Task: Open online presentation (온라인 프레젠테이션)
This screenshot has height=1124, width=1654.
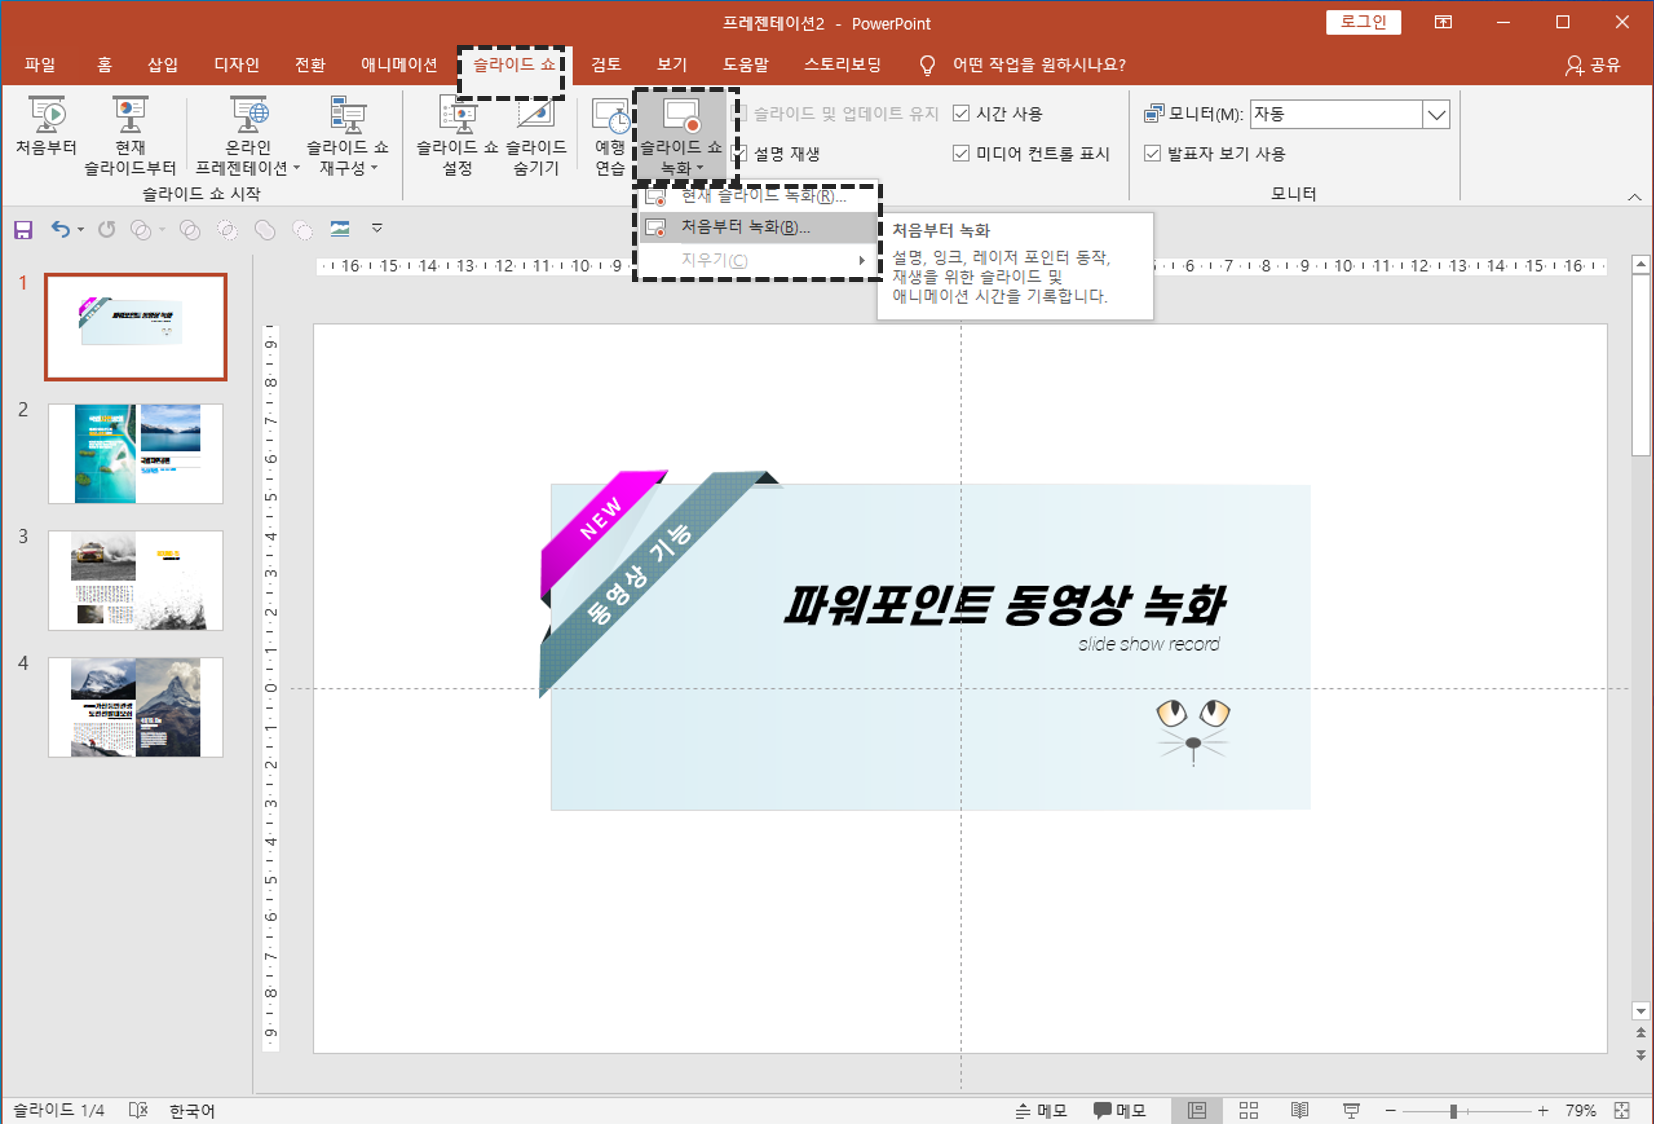Action: 248,137
